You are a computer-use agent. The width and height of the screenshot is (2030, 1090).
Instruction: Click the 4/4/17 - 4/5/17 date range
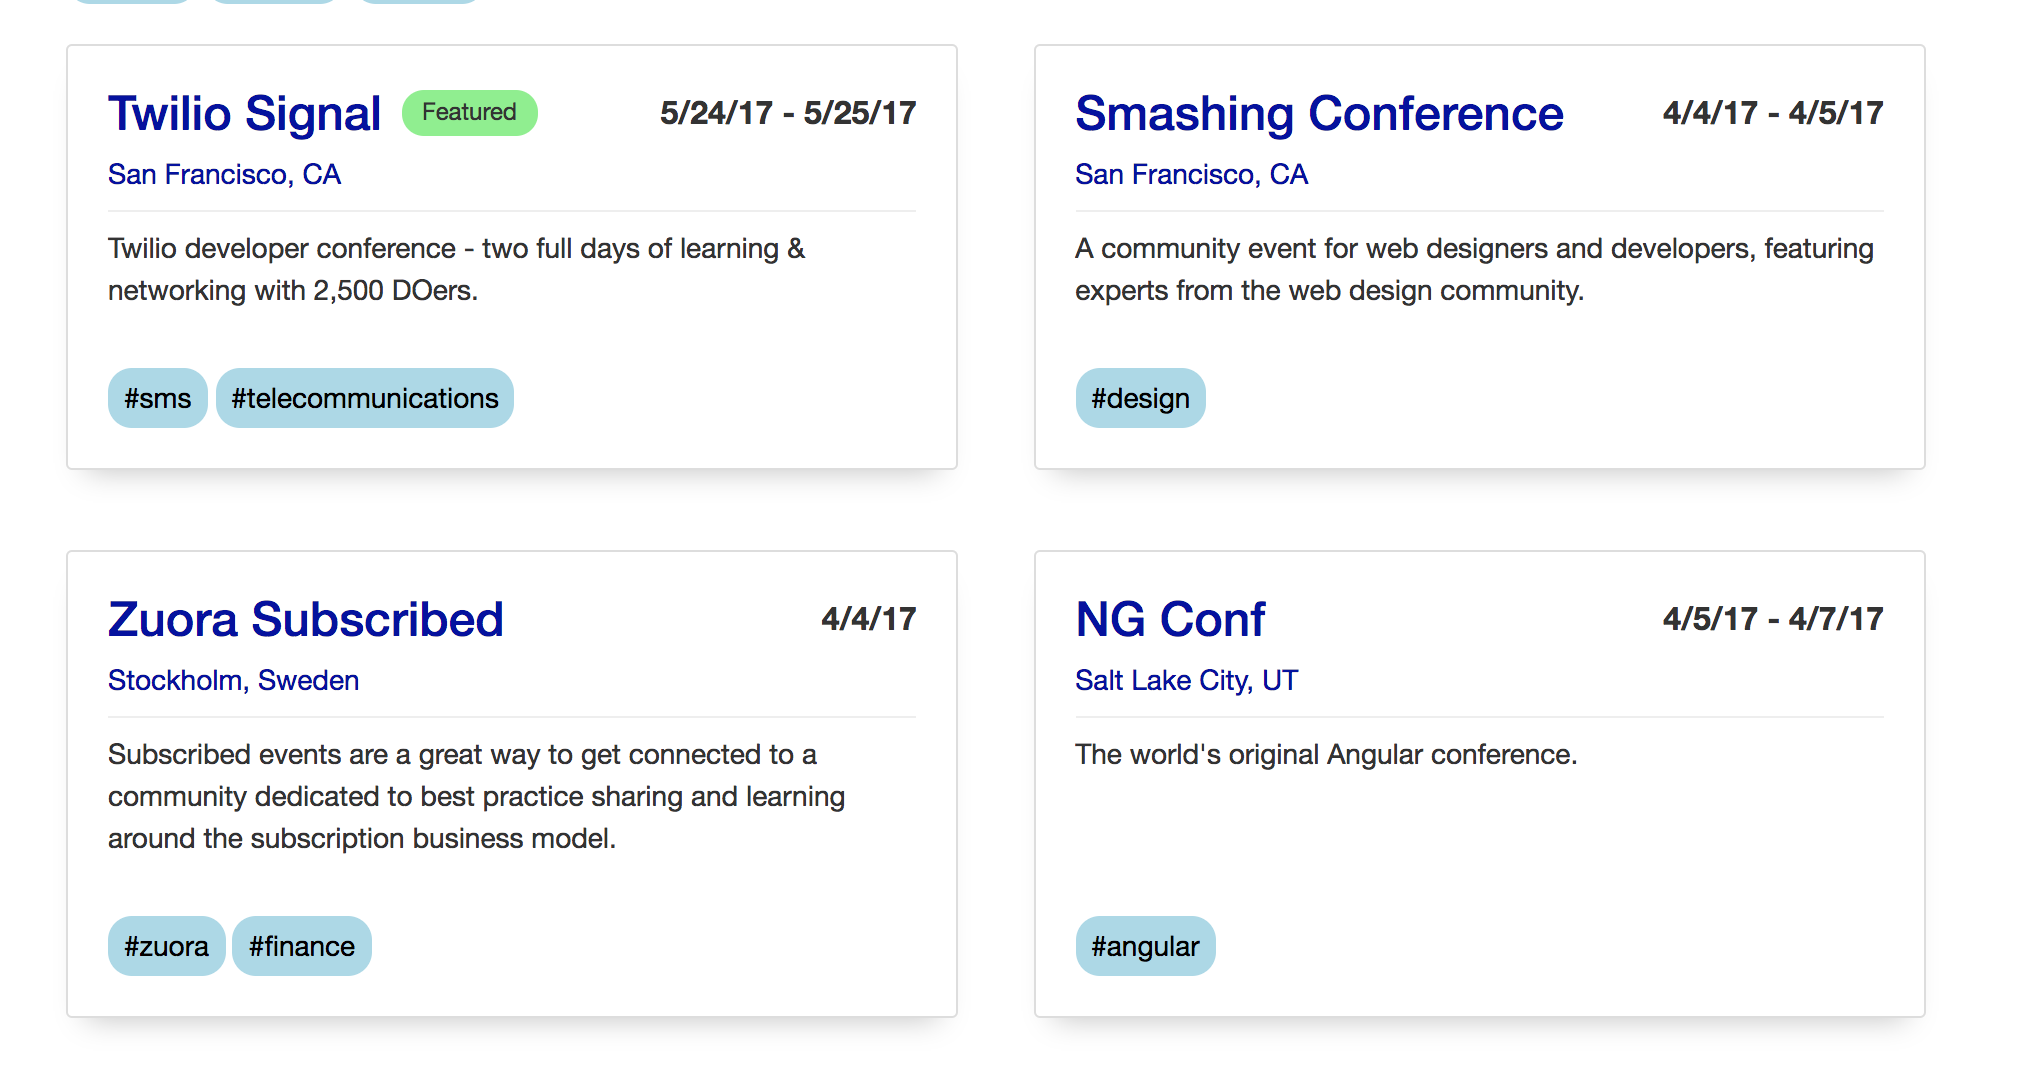tap(1772, 113)
